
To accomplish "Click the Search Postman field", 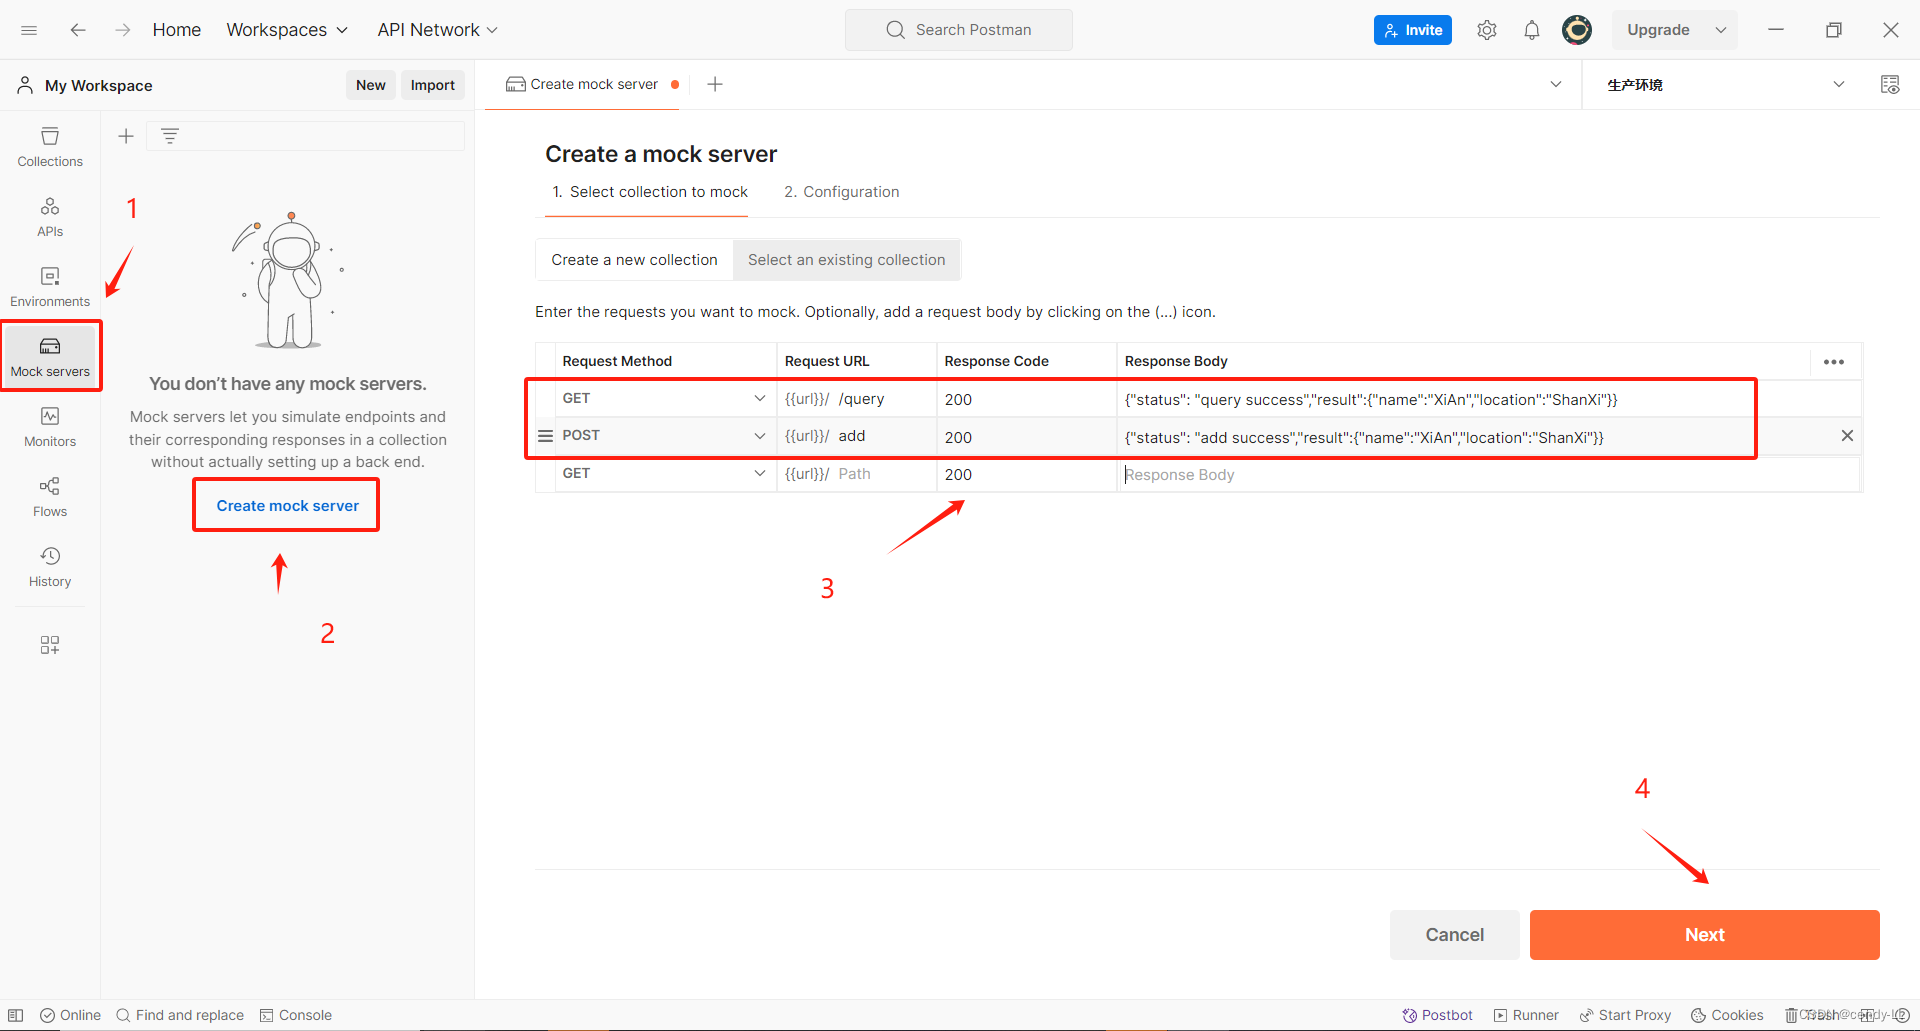I will tap(959, 30).
